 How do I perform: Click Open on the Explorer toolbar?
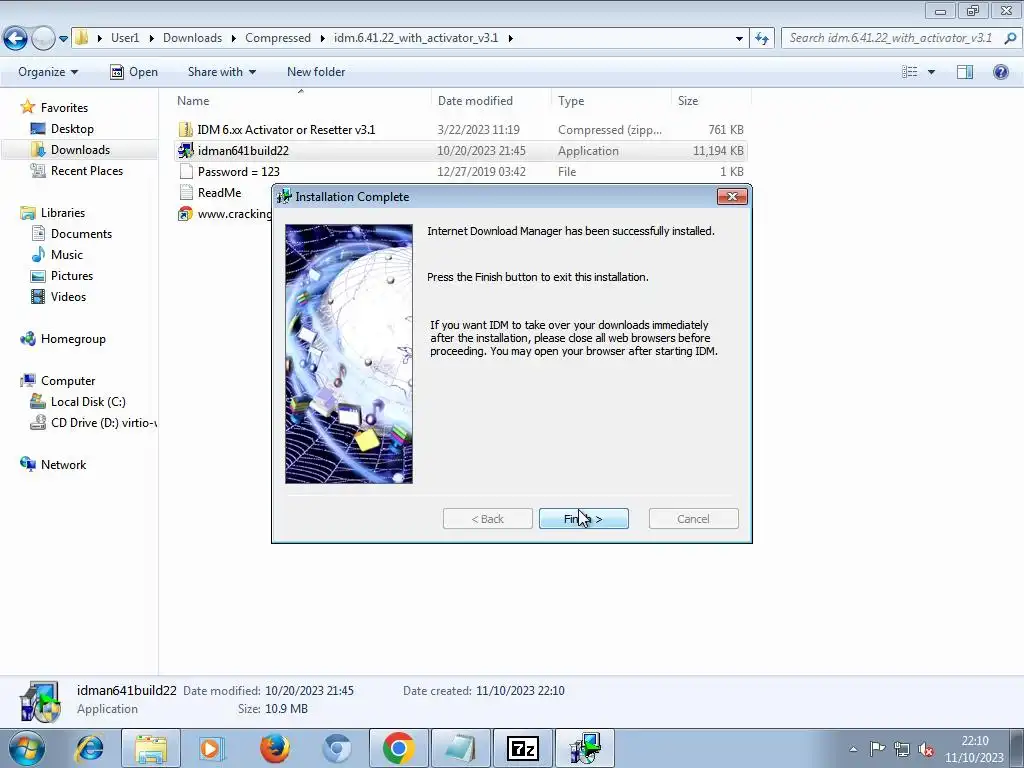pos(134,72)
